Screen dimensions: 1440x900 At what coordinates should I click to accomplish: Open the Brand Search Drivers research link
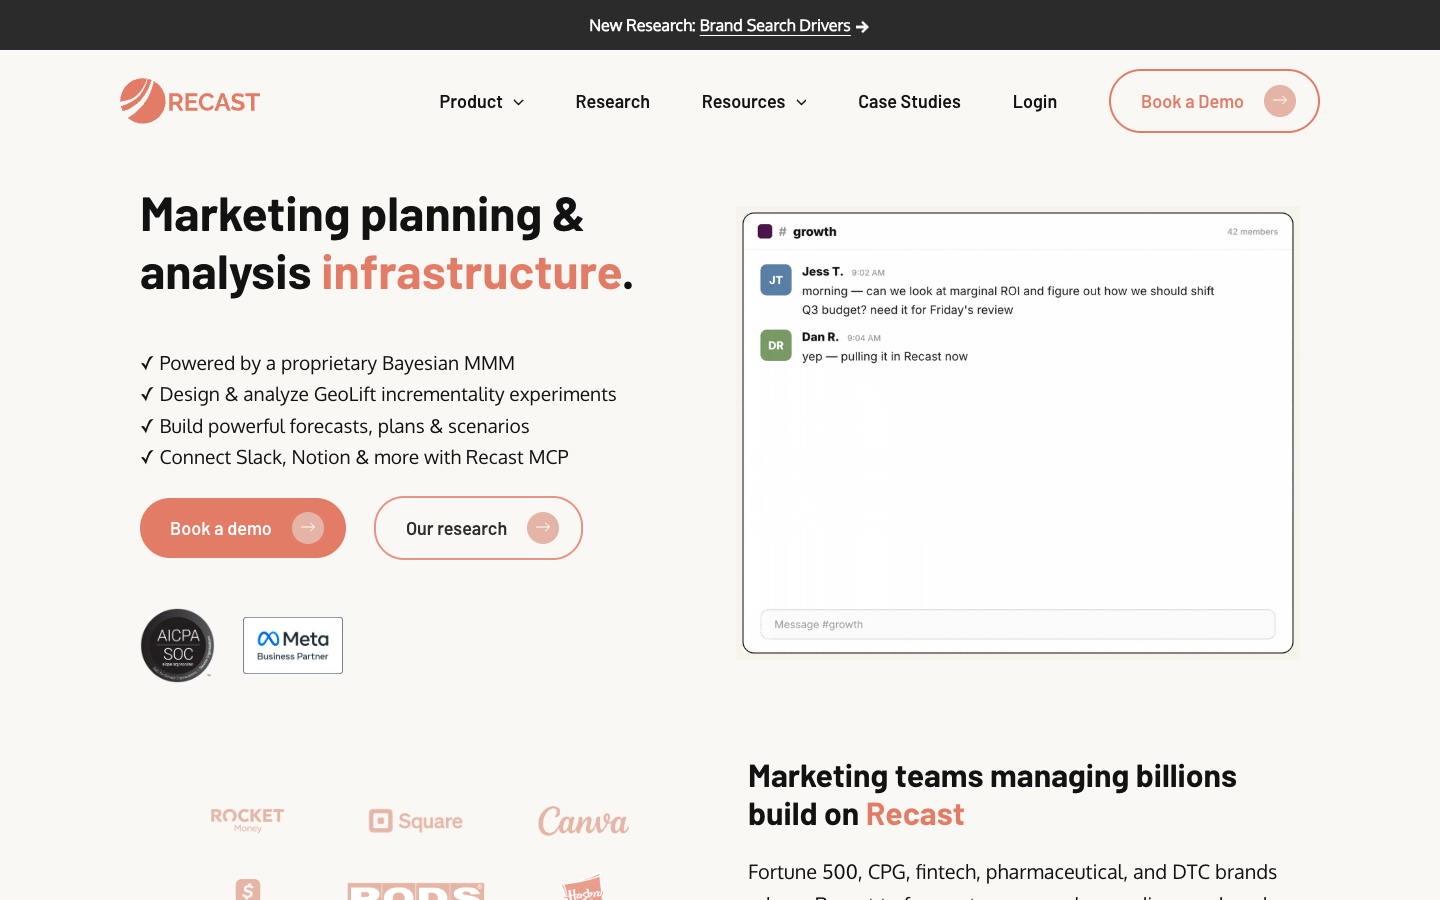click(775, 26)
